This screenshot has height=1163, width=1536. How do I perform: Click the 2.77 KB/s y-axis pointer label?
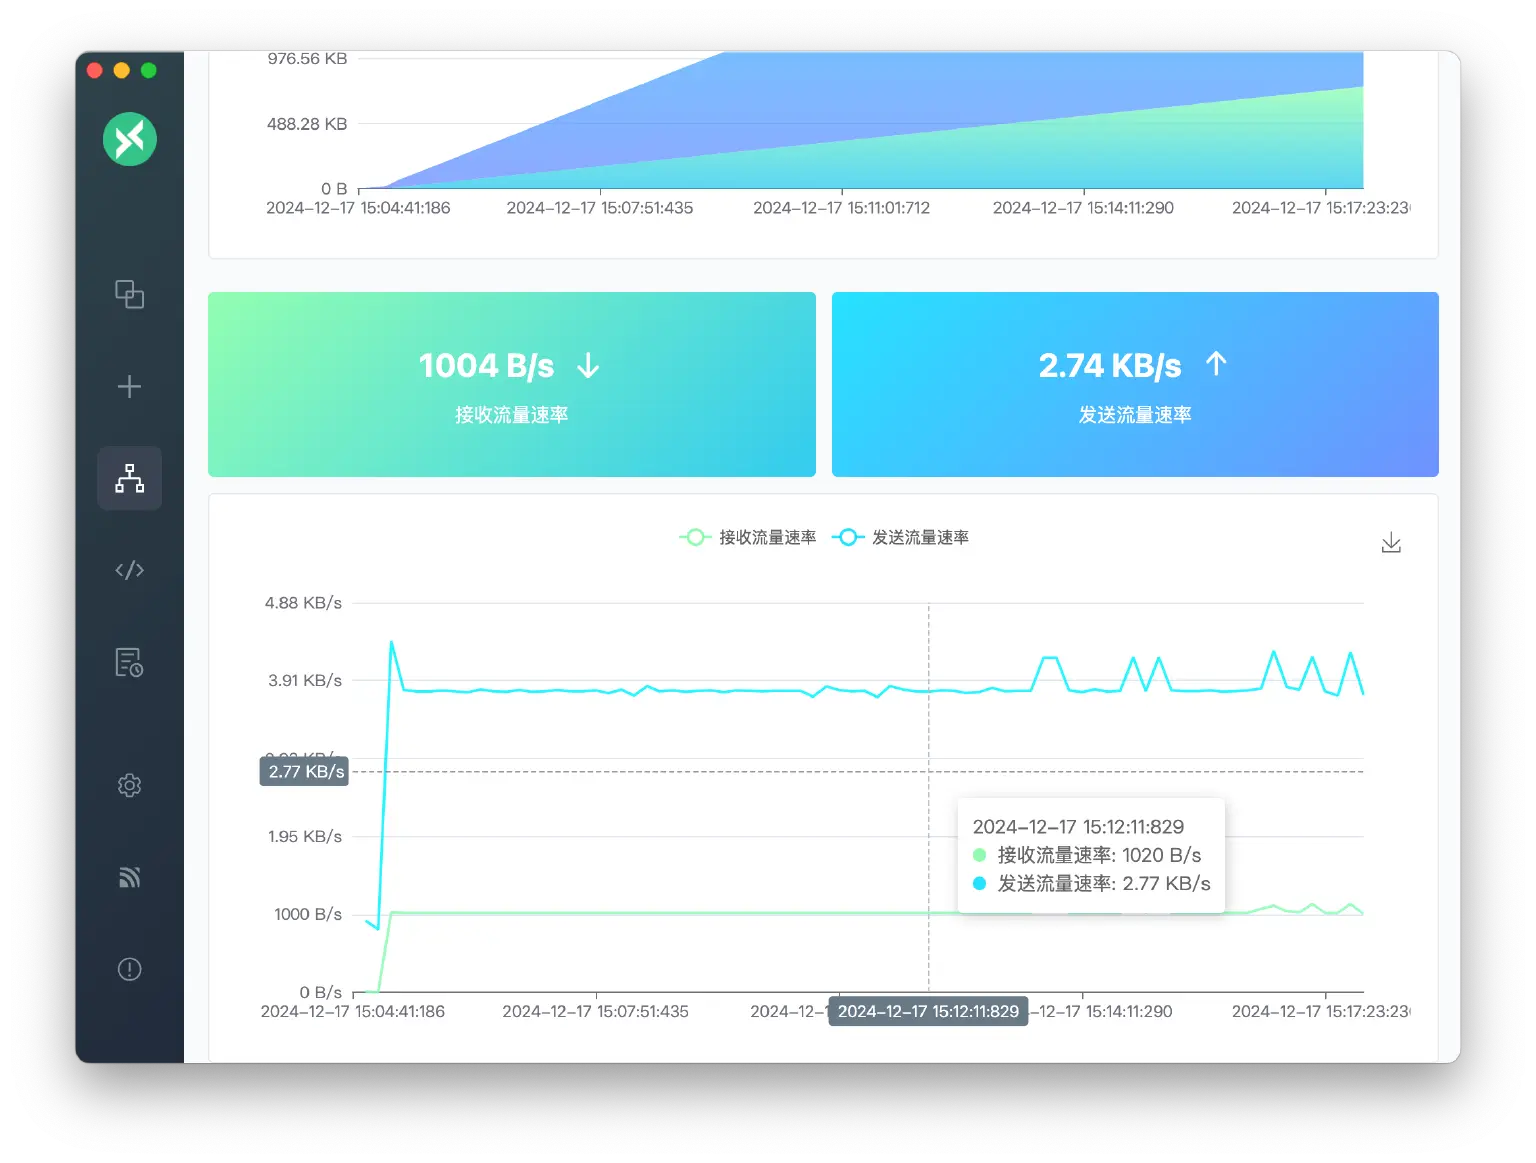[305, 771]
